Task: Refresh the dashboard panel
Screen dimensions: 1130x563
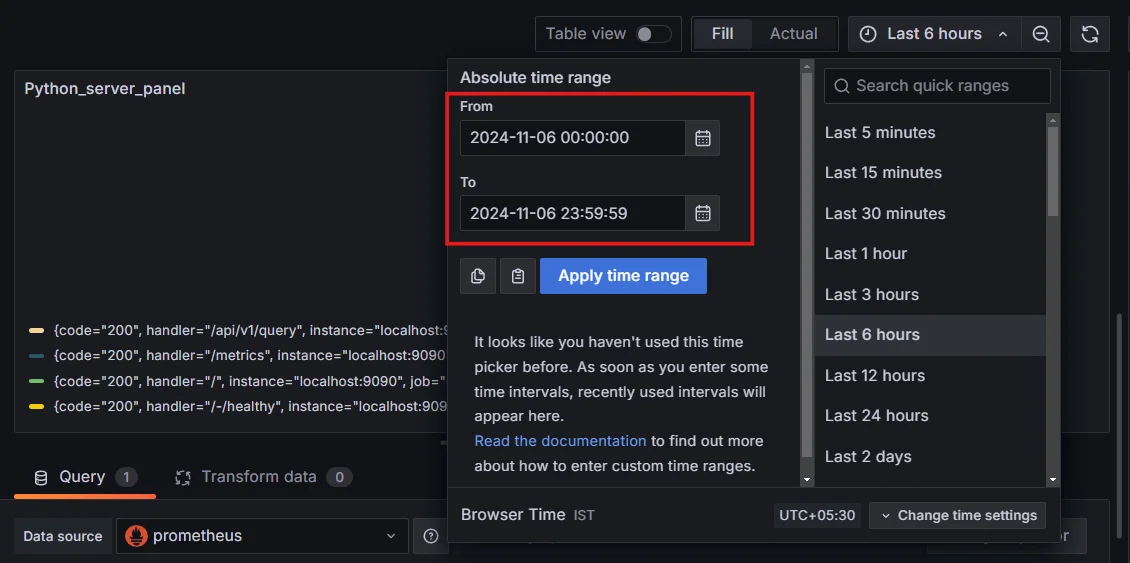Action: click(1090, 34)
